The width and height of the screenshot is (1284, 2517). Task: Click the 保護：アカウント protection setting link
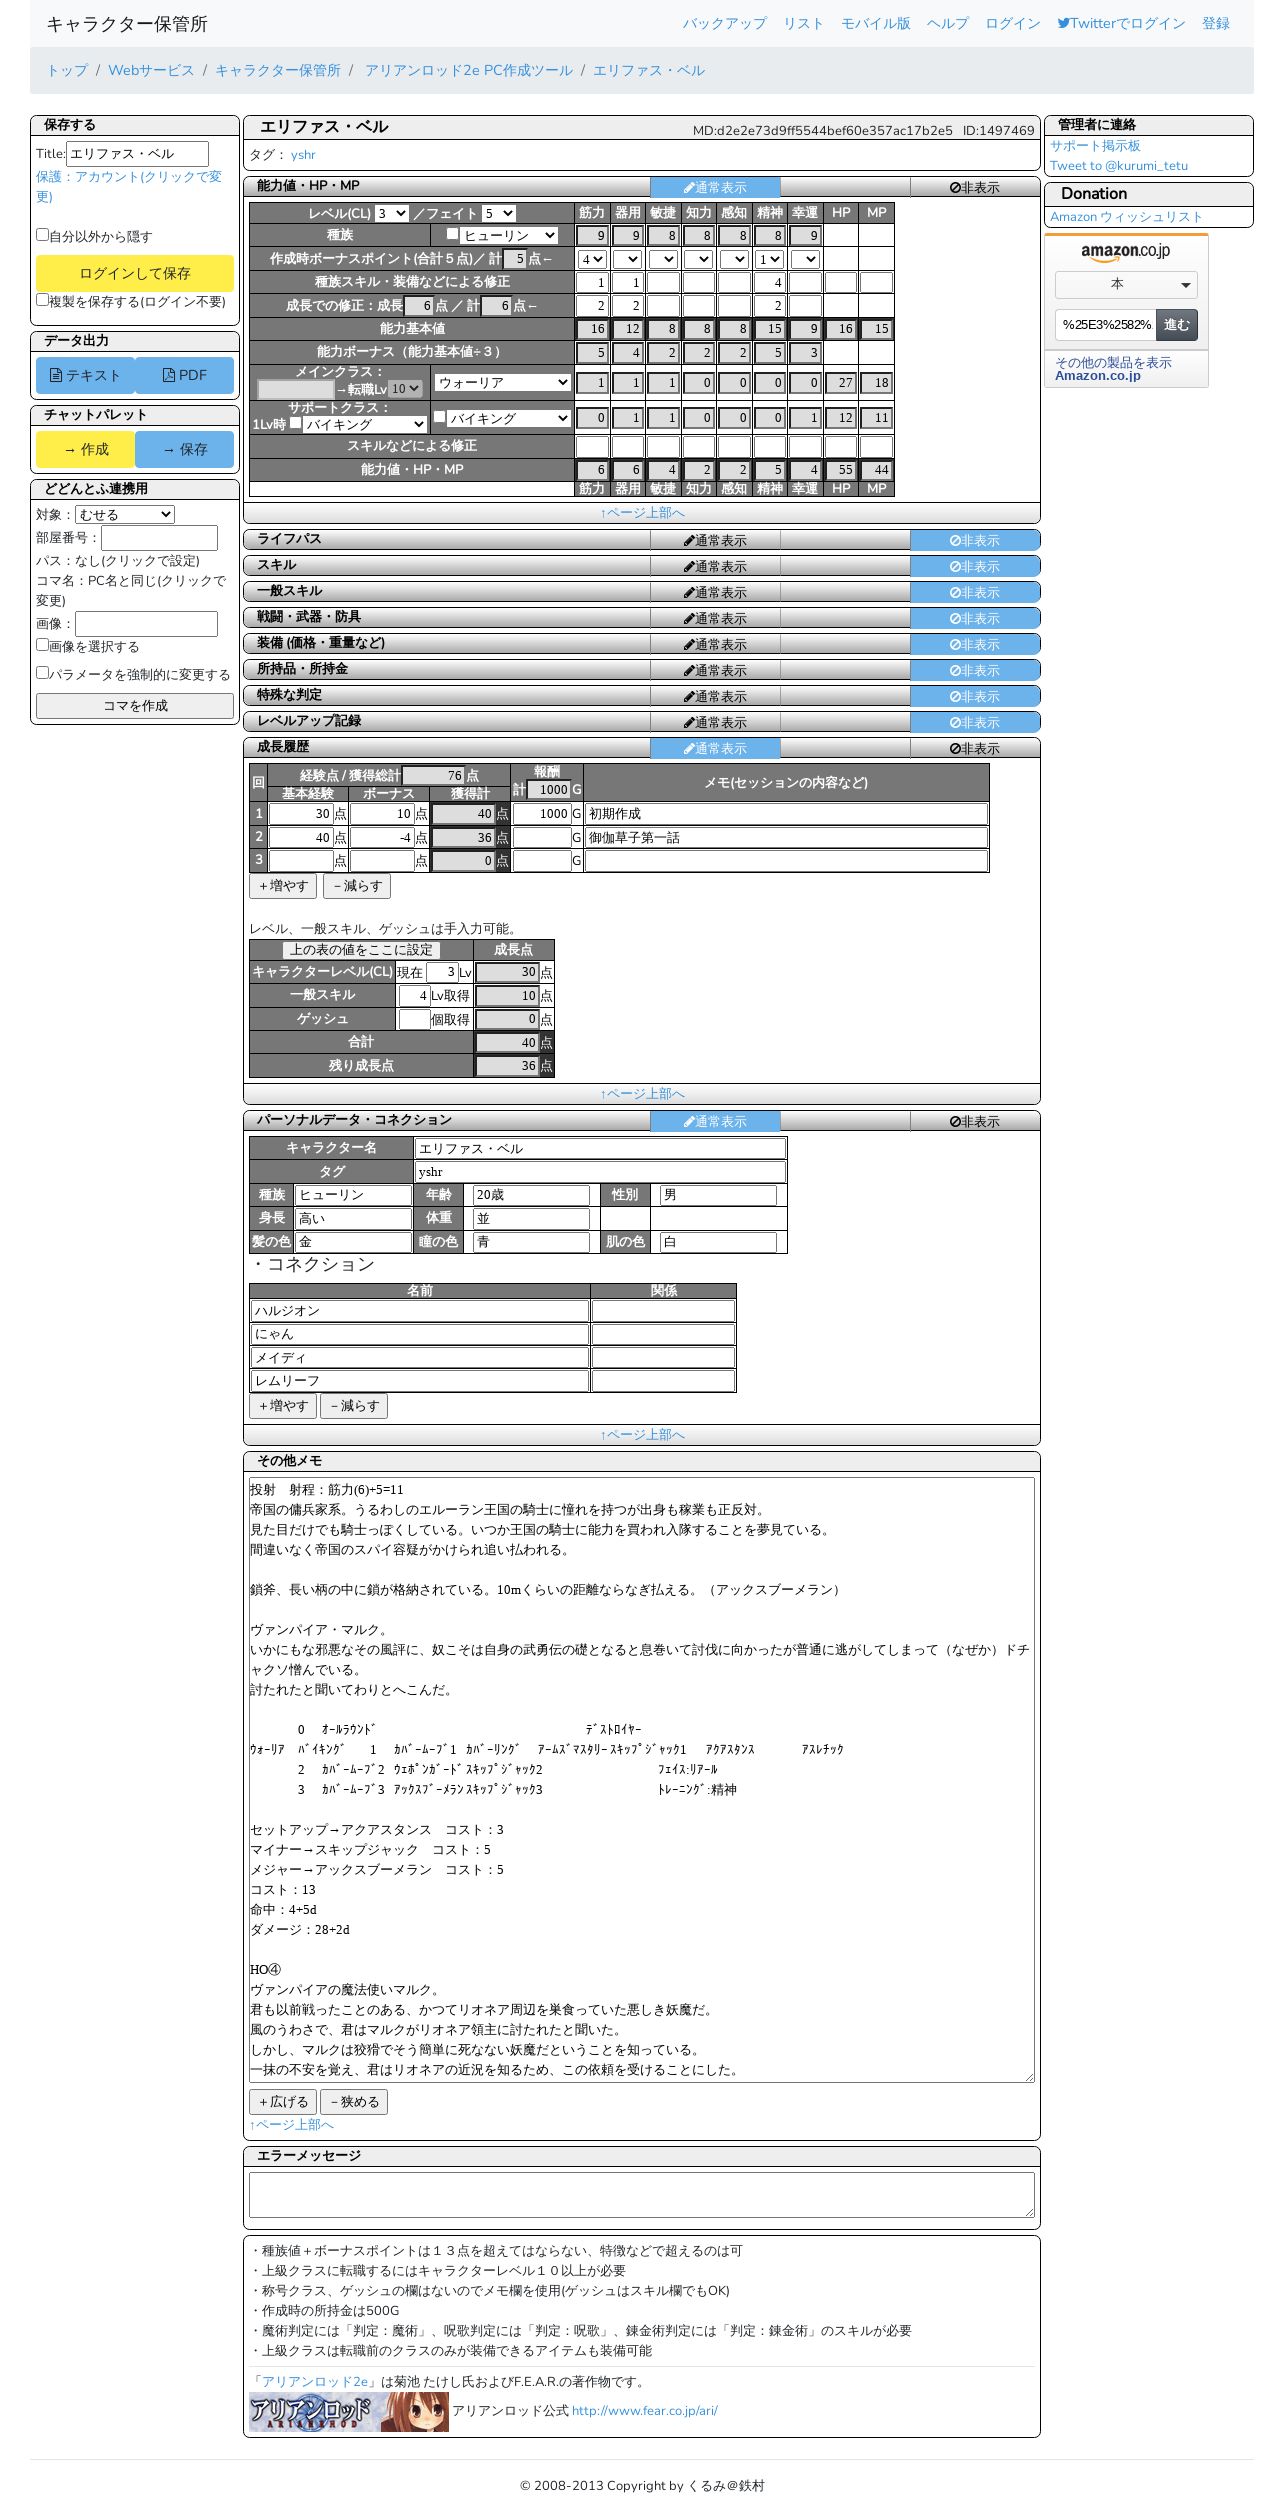point(129,186)
